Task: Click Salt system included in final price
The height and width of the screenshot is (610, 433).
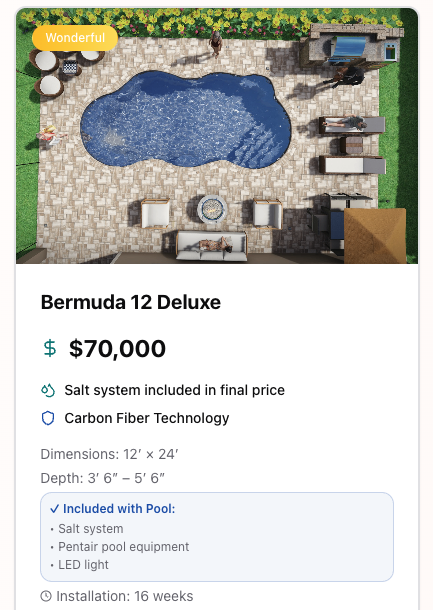Action: tap(175, 390)
